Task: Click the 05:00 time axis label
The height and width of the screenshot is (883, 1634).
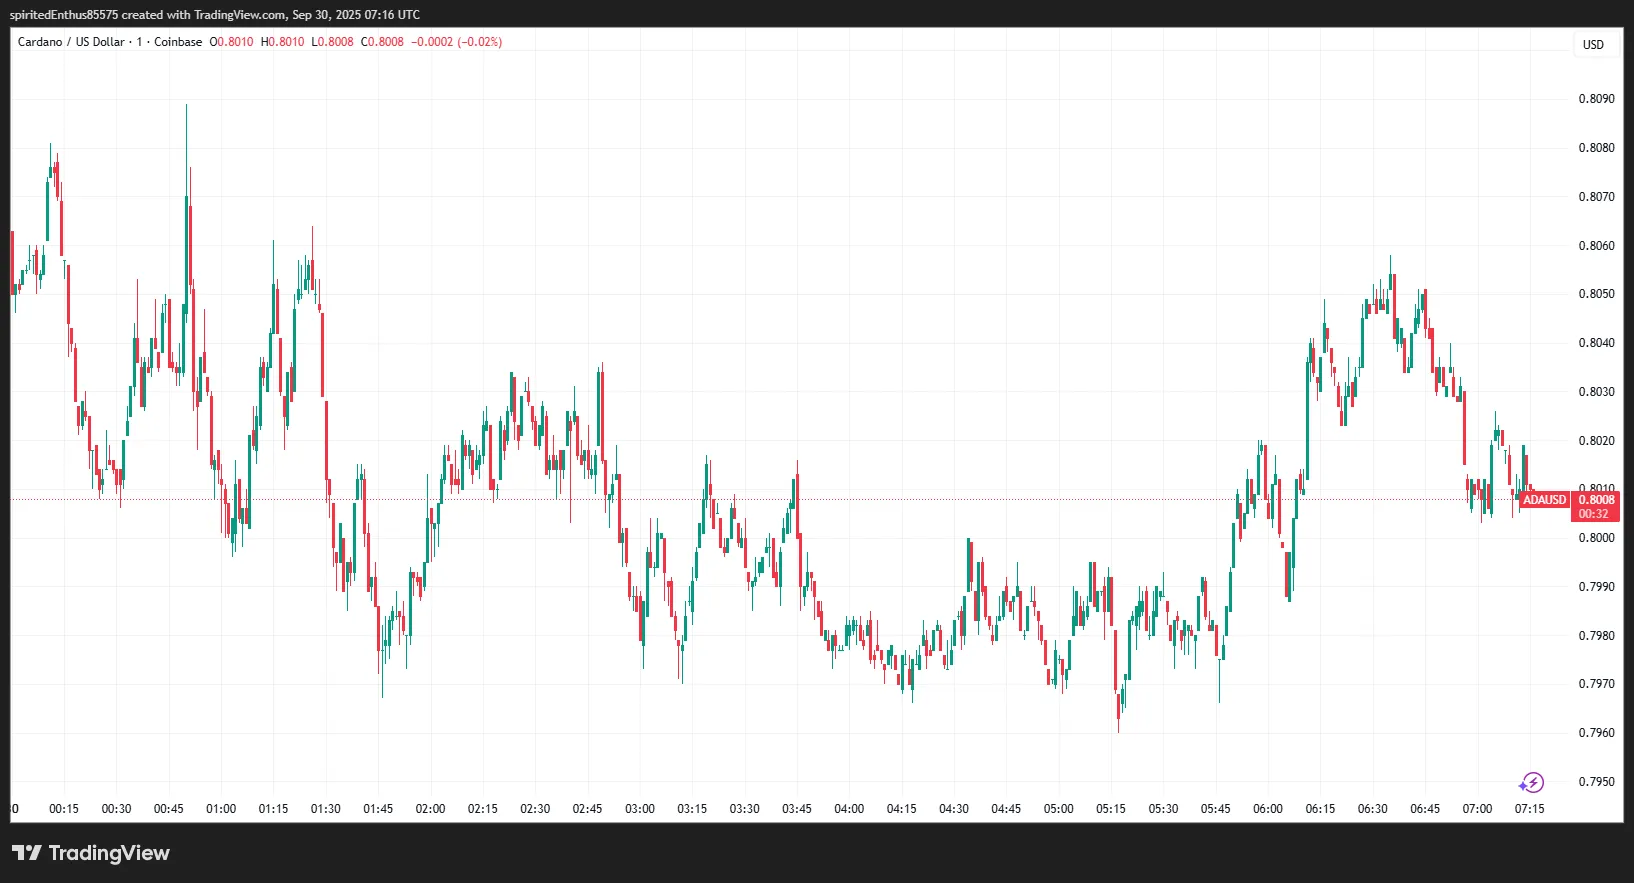Action: (x=1058, y=809)
